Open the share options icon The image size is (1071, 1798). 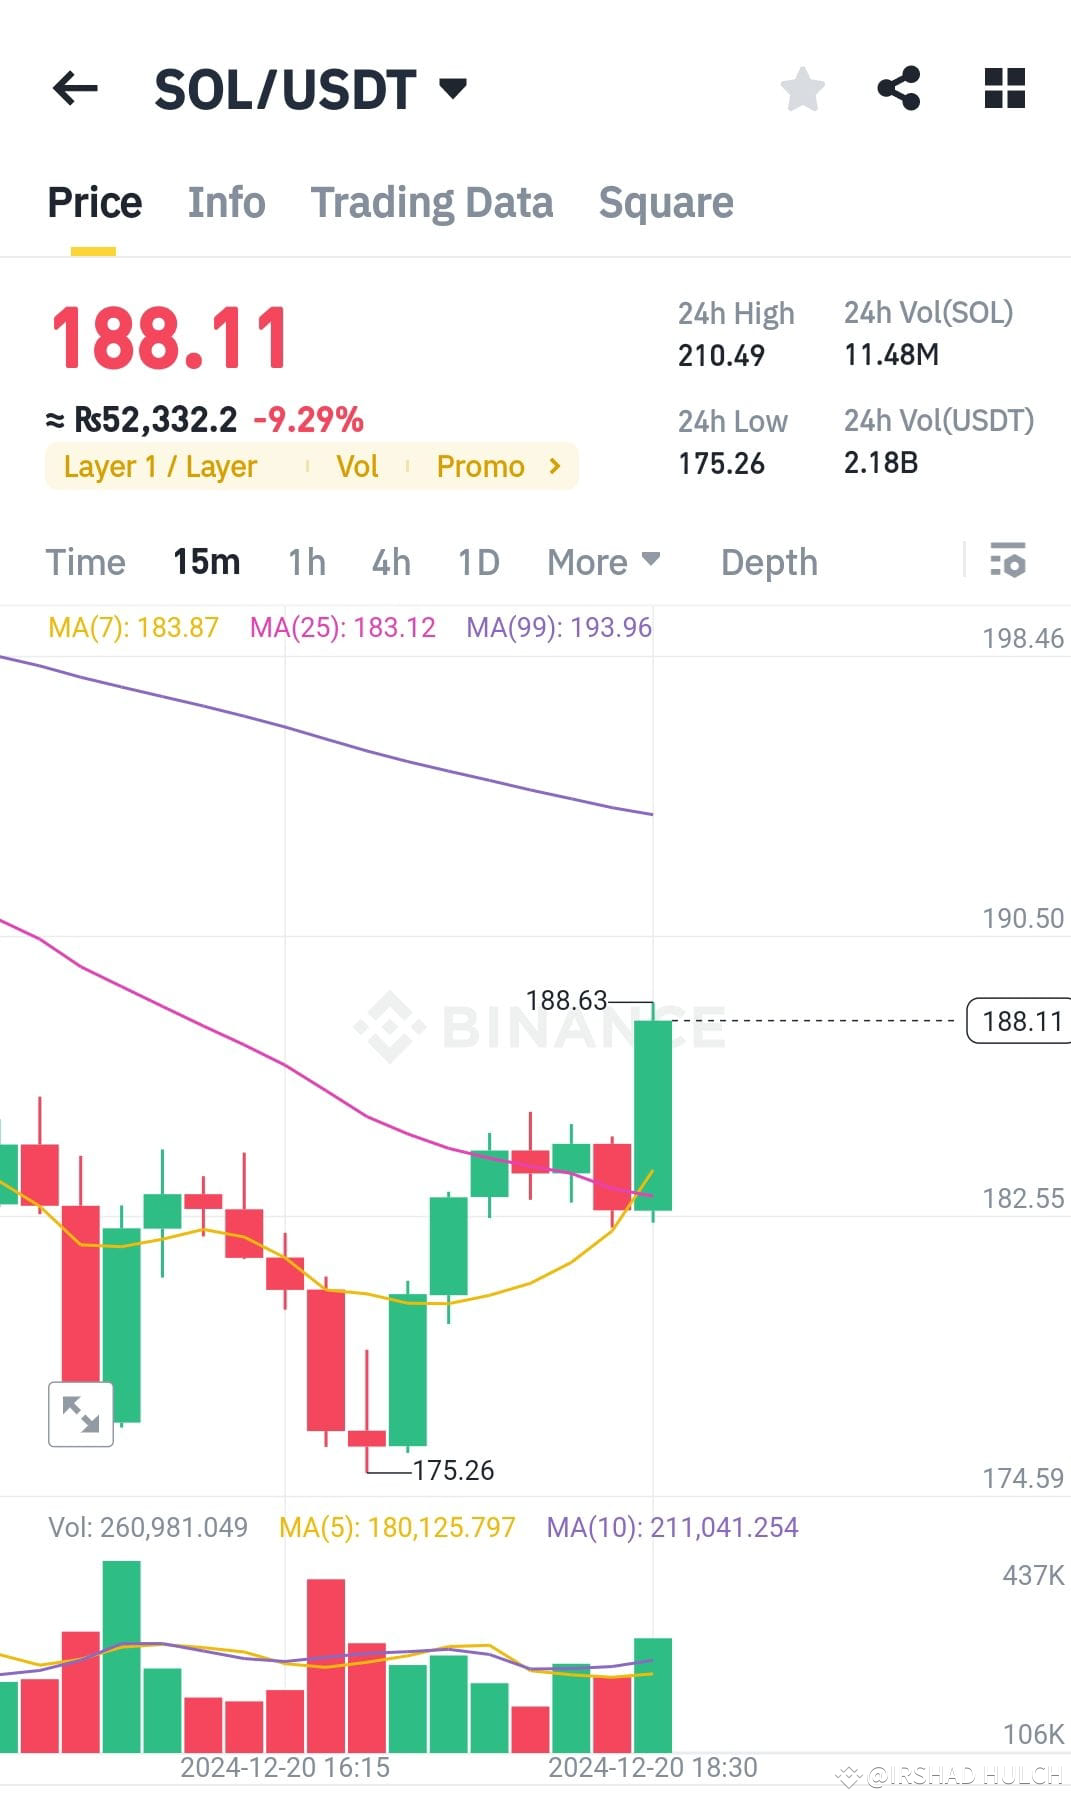(x=899, y=89)
